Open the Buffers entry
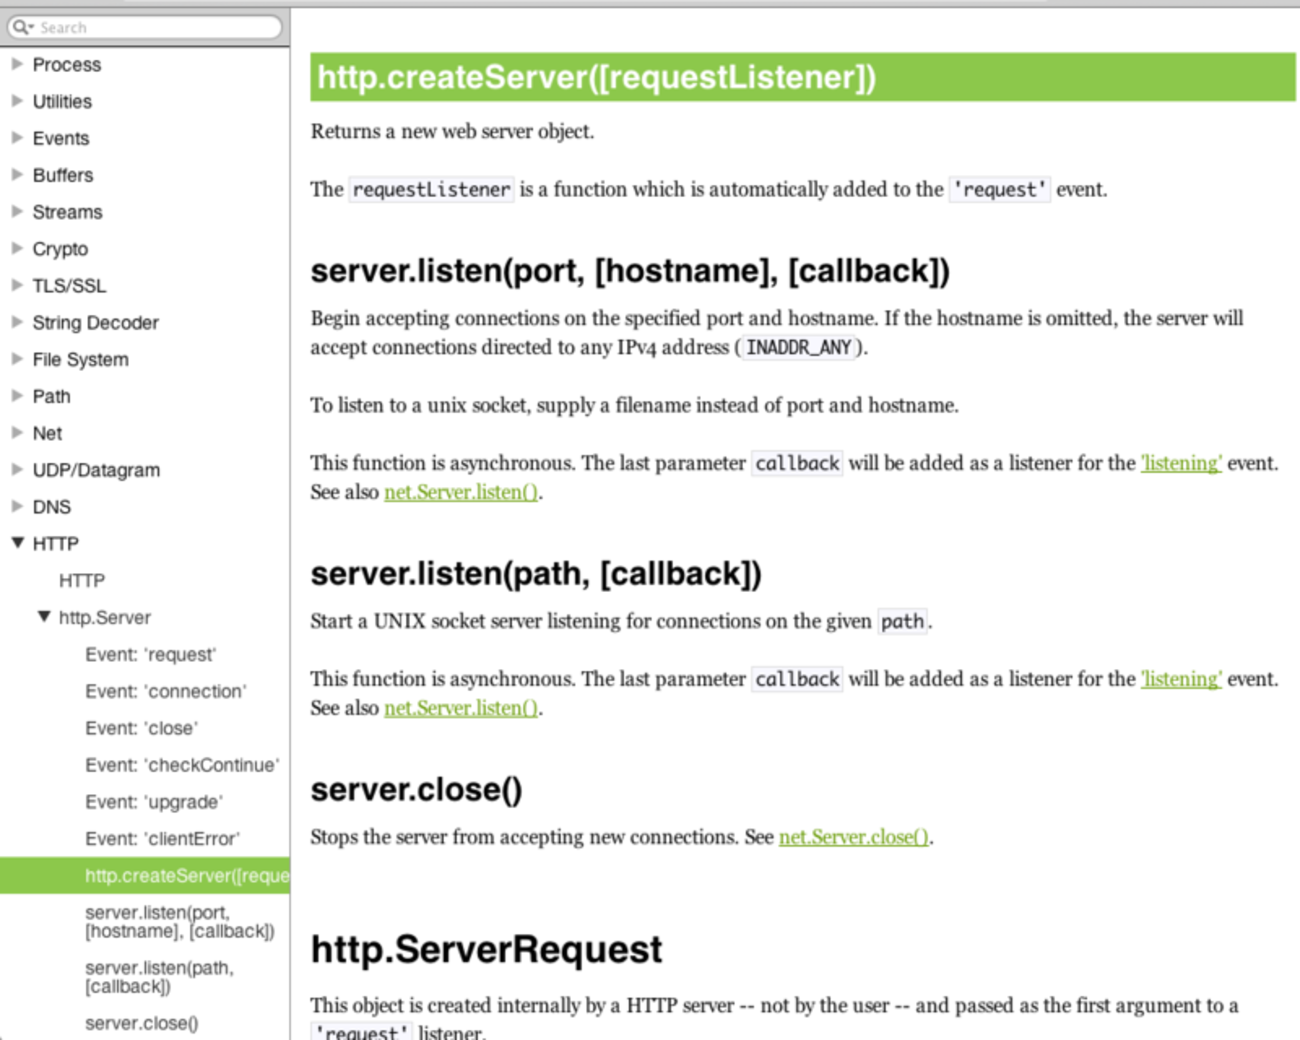This screenshot has width=1300, height=1040. pyautogui.click(x=62, y=175)
